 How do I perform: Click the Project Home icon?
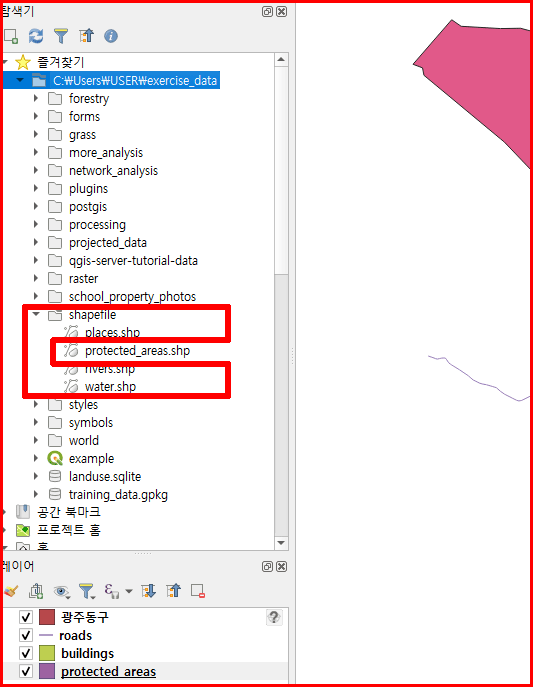coord(23,530)
